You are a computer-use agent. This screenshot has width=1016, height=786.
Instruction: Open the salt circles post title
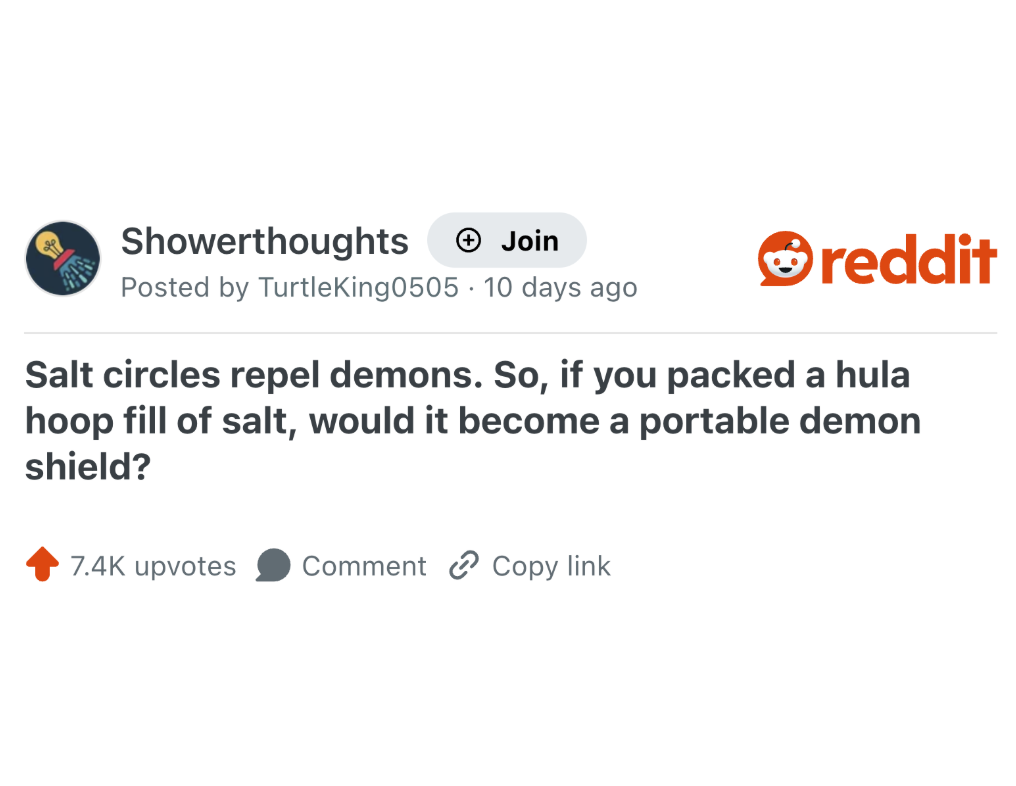coord(470,421)
